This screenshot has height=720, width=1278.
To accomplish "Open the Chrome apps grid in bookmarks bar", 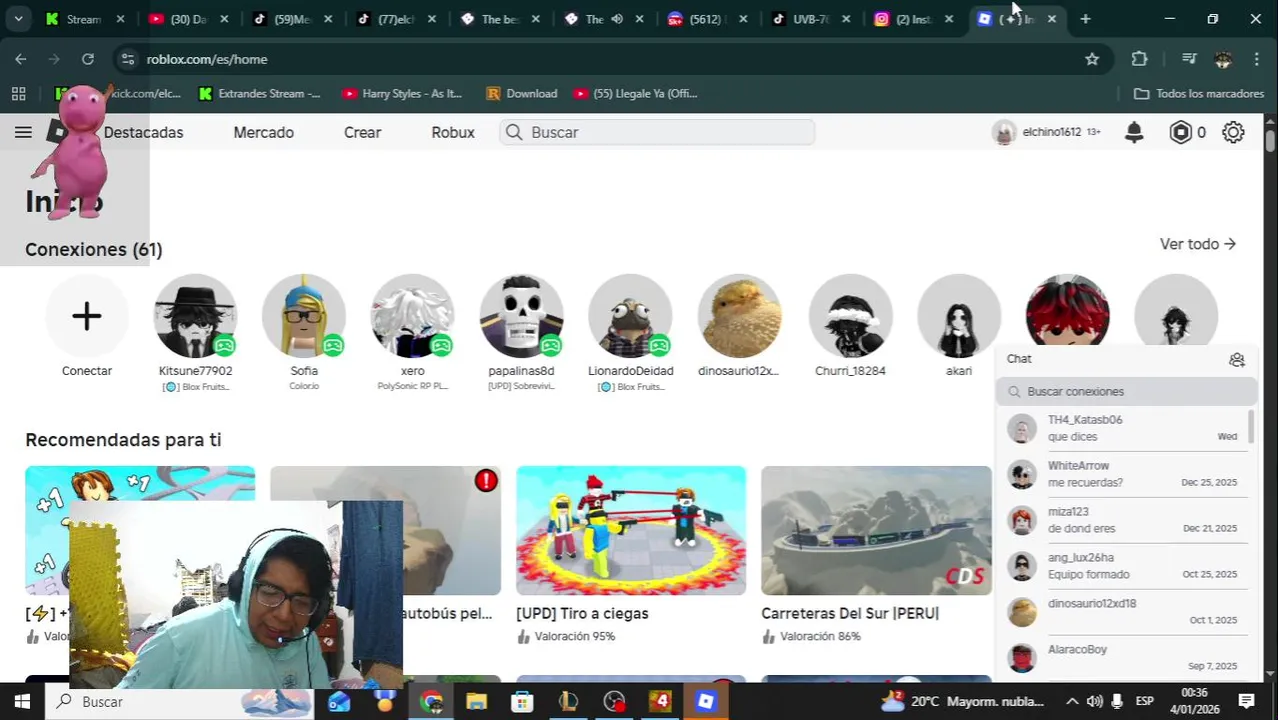I will 18,93.
